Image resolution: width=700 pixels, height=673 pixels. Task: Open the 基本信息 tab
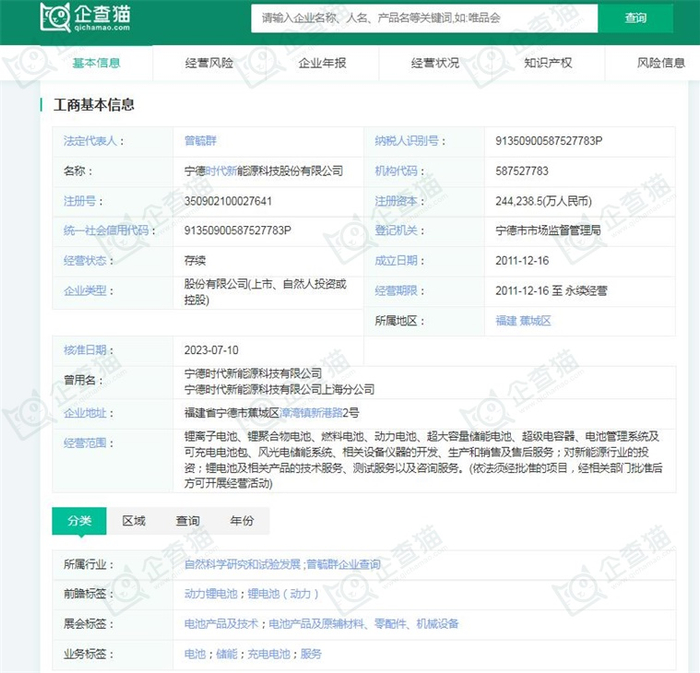(96, 63)
